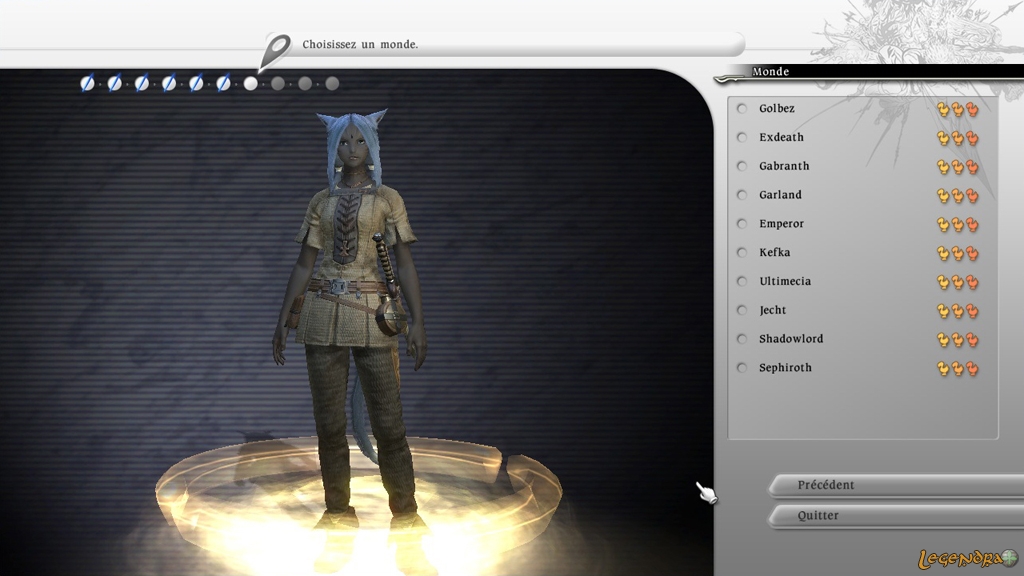1024x576 pixels.
Task: Click the sixth completed step icon
Action: [x=224, y=83]
